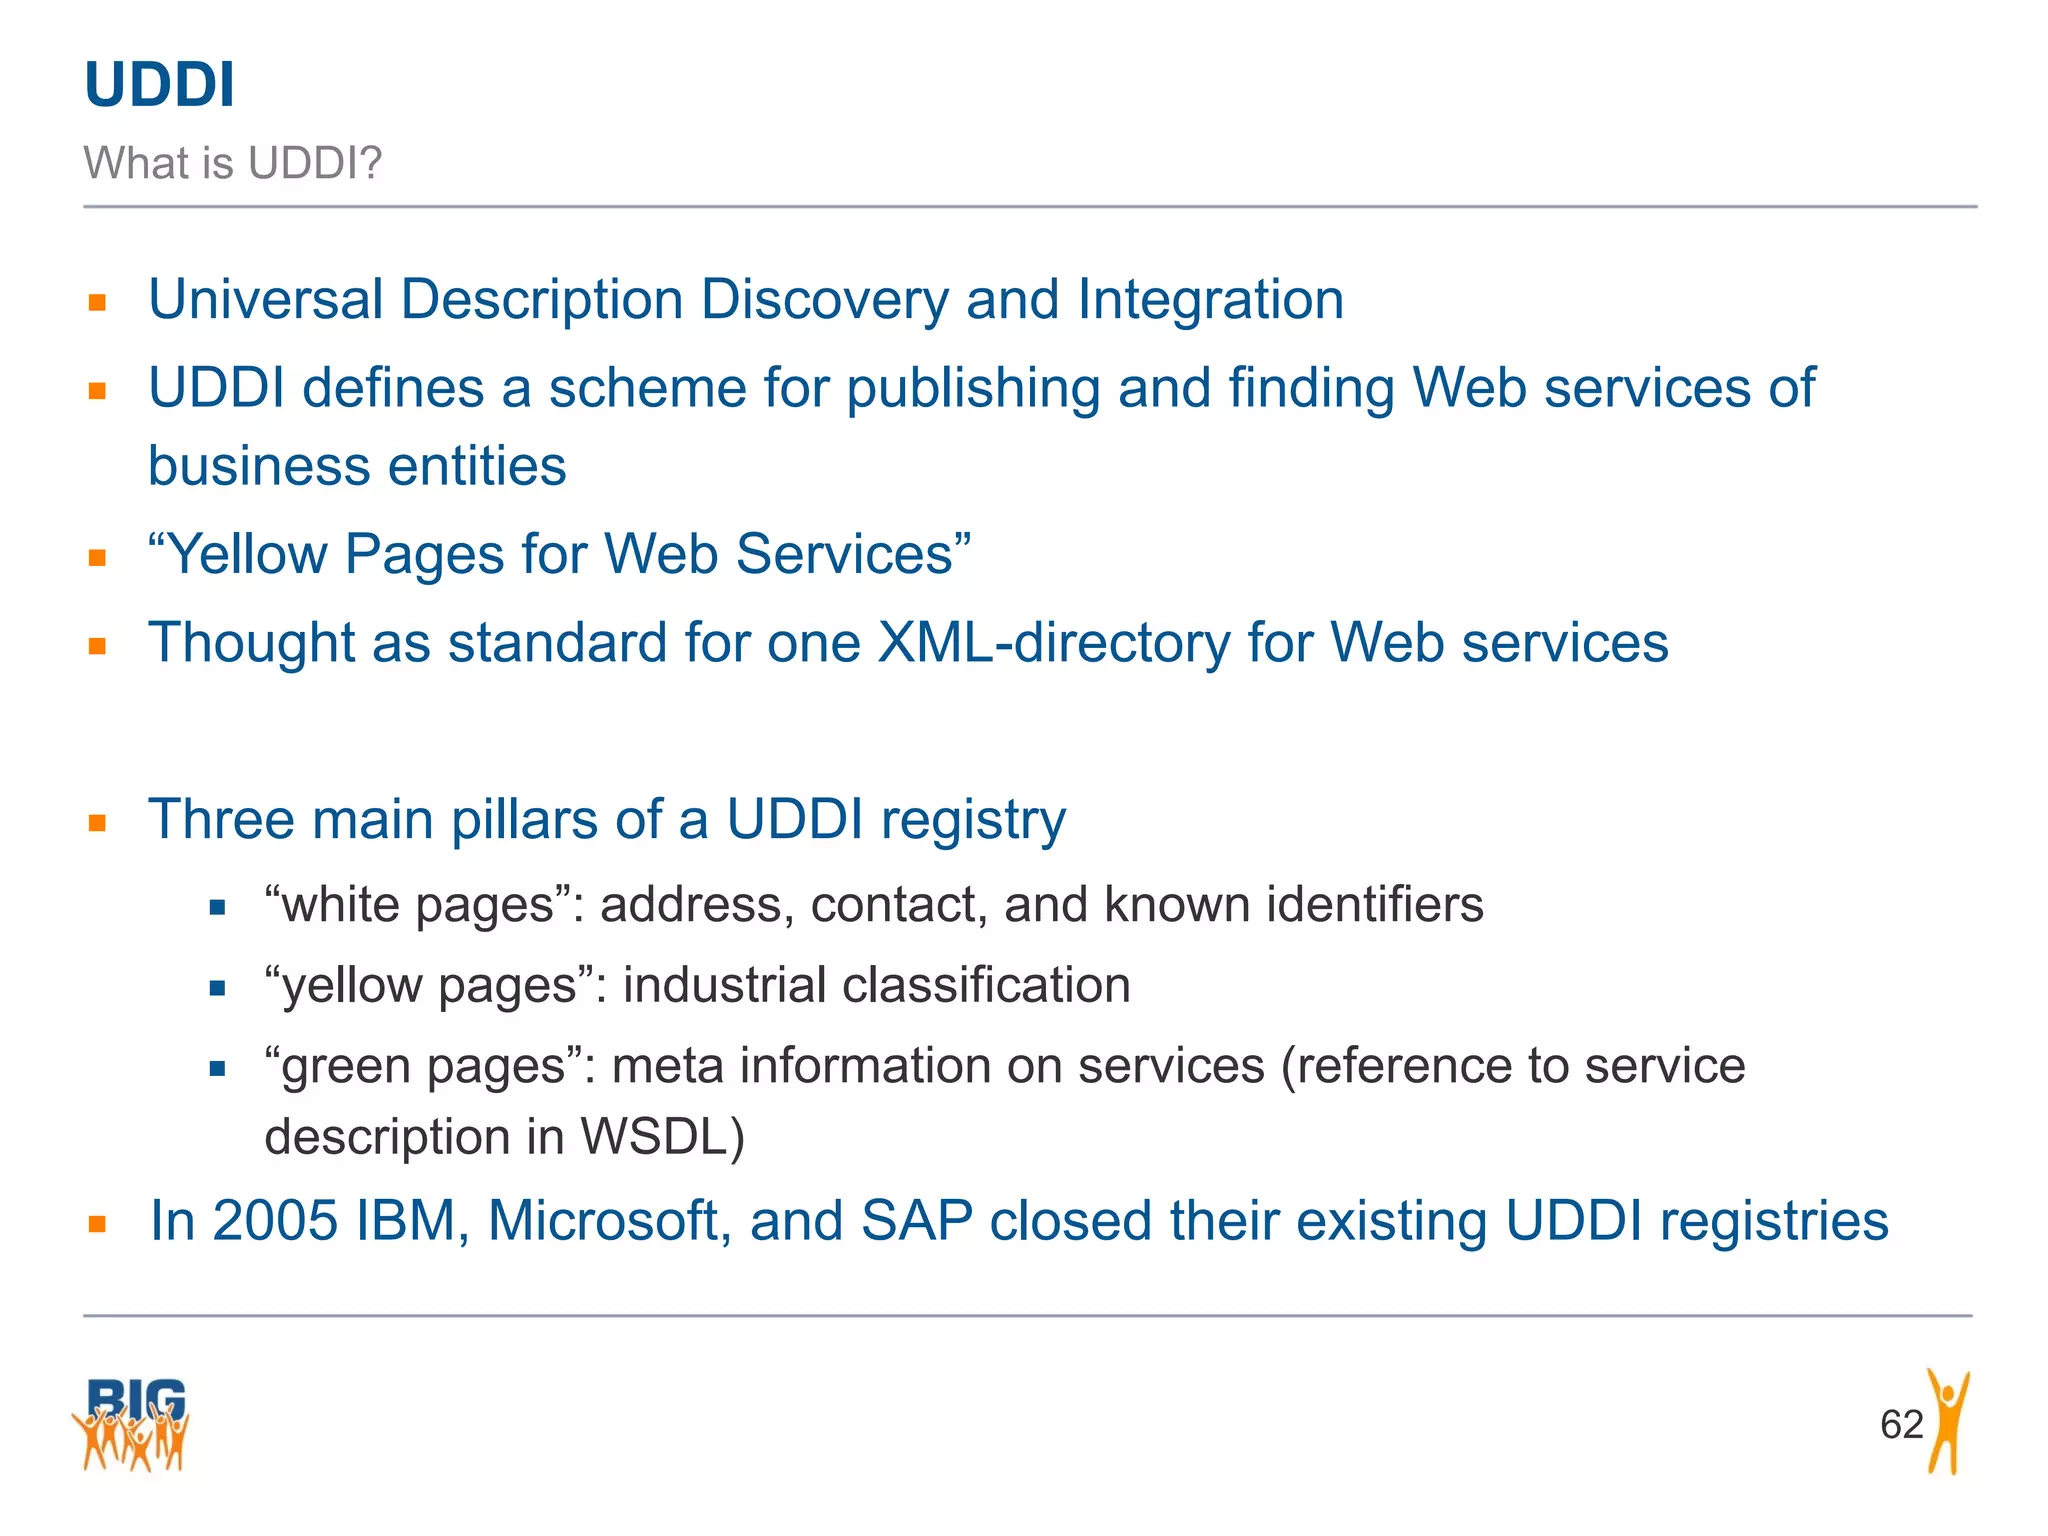The image size is (2048, 1536).
Task: Click the blue bullet before yellow pages
Action: (x=218, y=988)
